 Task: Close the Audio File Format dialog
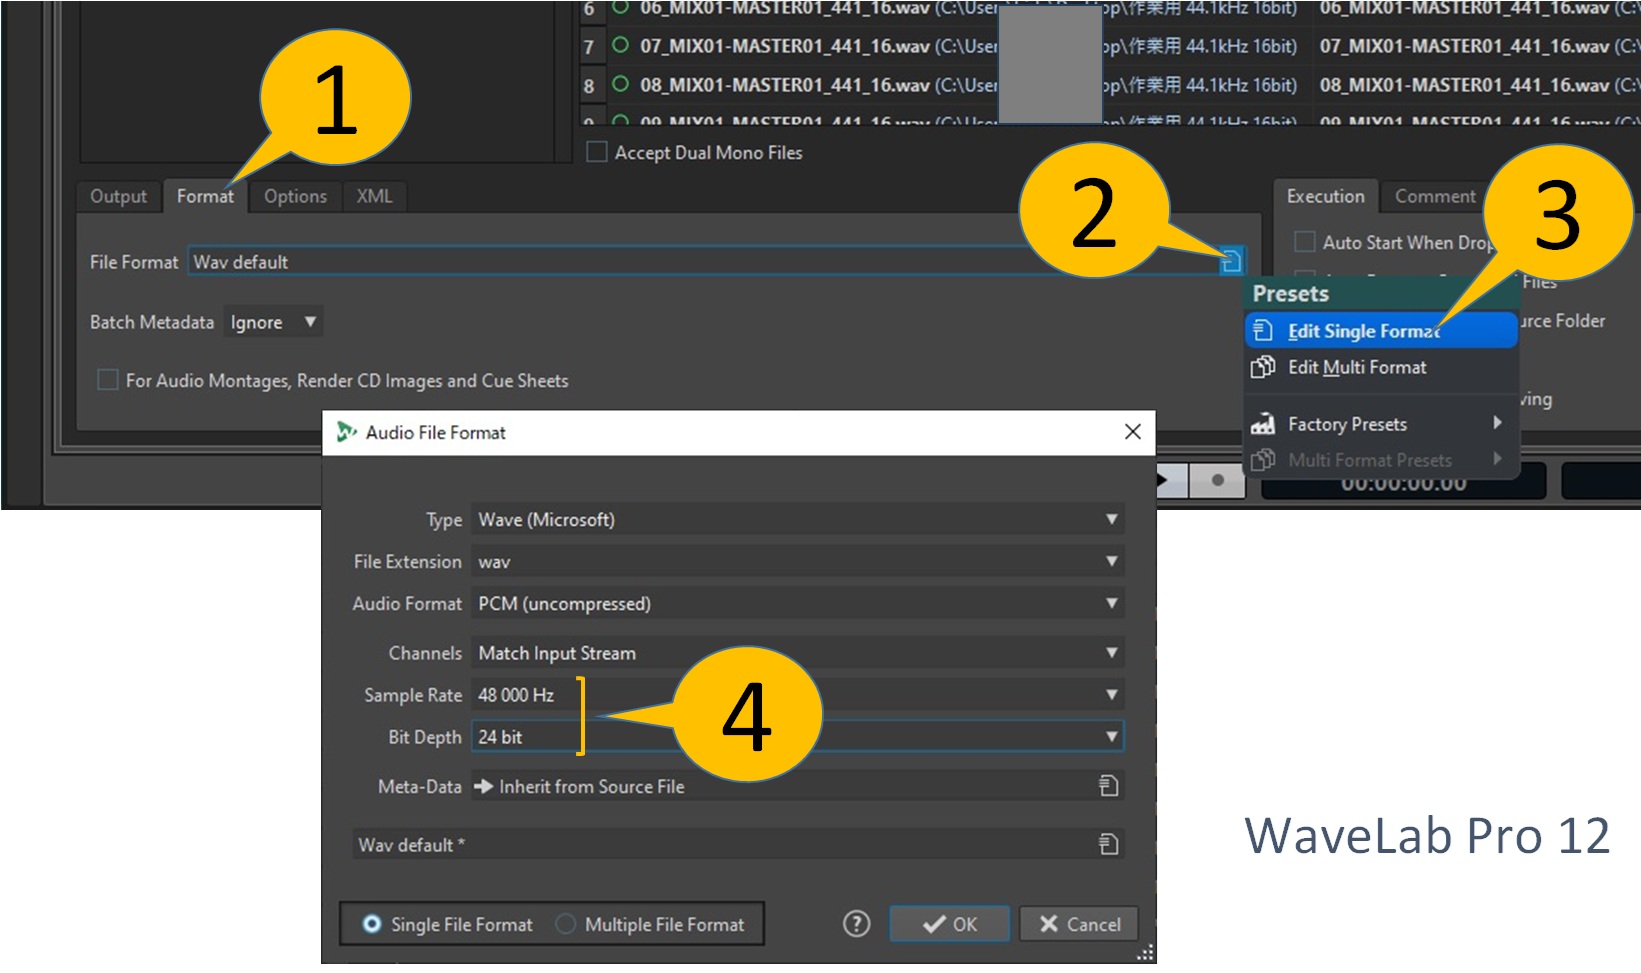pyautogui.click(x=1132, y=432)
